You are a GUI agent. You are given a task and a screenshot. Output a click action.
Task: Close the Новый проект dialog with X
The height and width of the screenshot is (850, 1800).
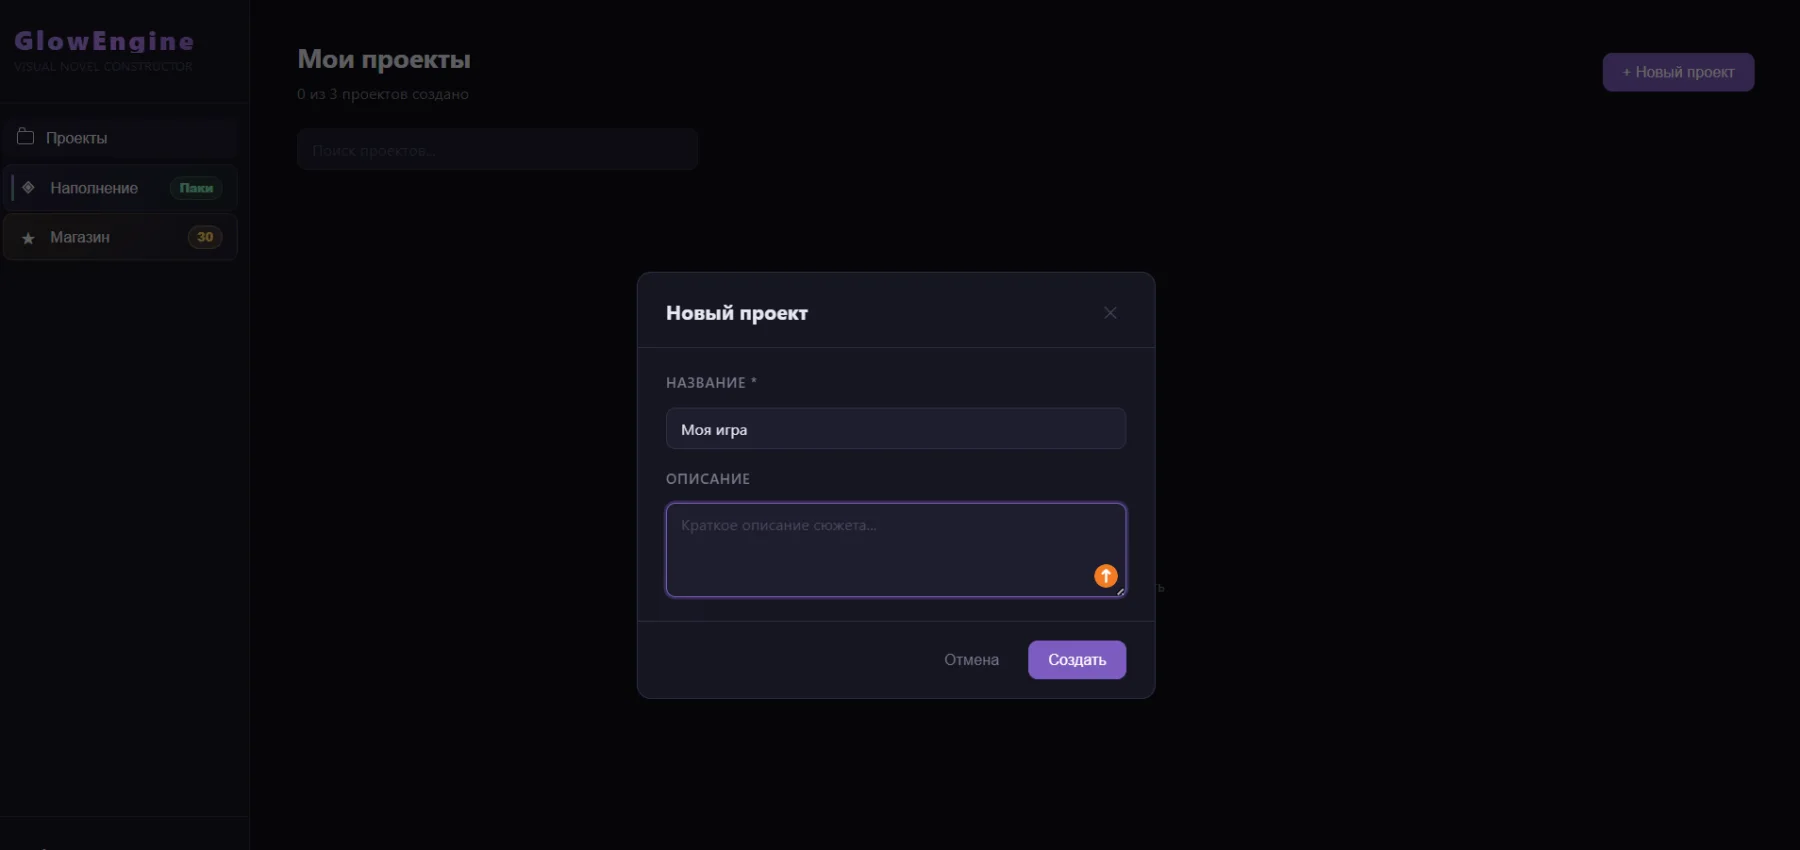[x=1110, y=313]
